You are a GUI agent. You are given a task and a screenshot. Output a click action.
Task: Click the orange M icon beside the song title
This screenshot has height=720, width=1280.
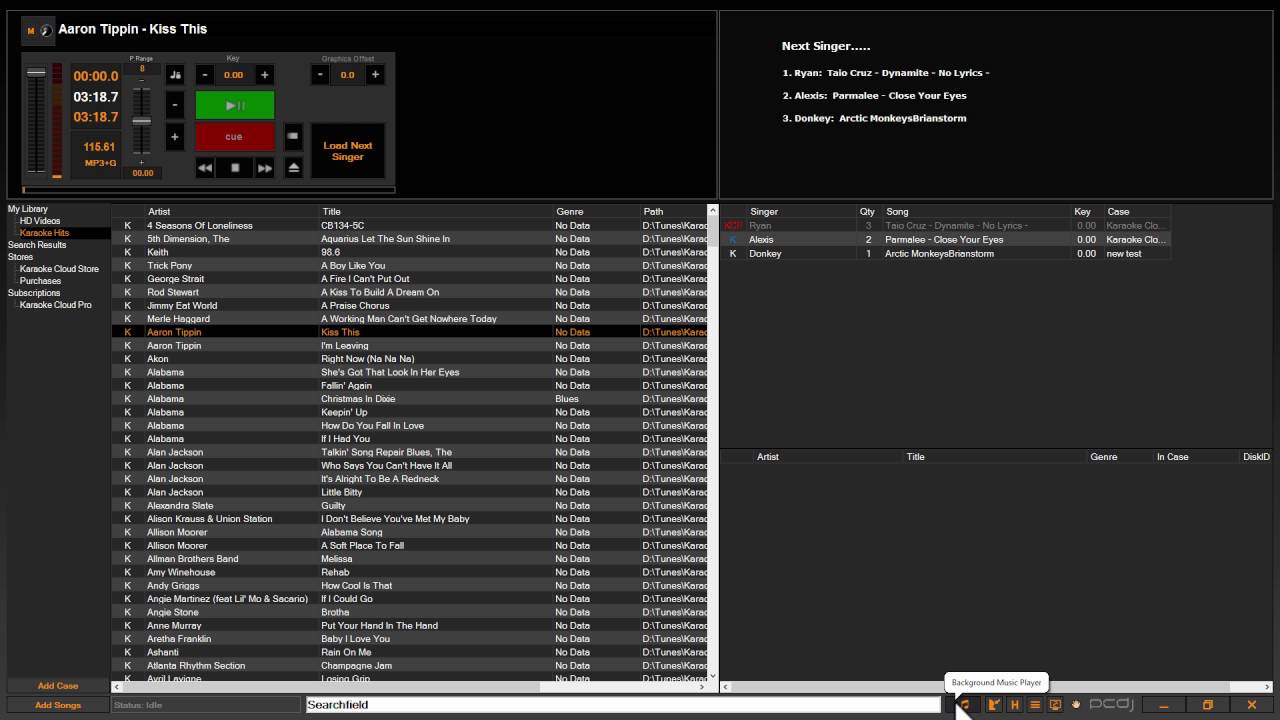(30, 31)
